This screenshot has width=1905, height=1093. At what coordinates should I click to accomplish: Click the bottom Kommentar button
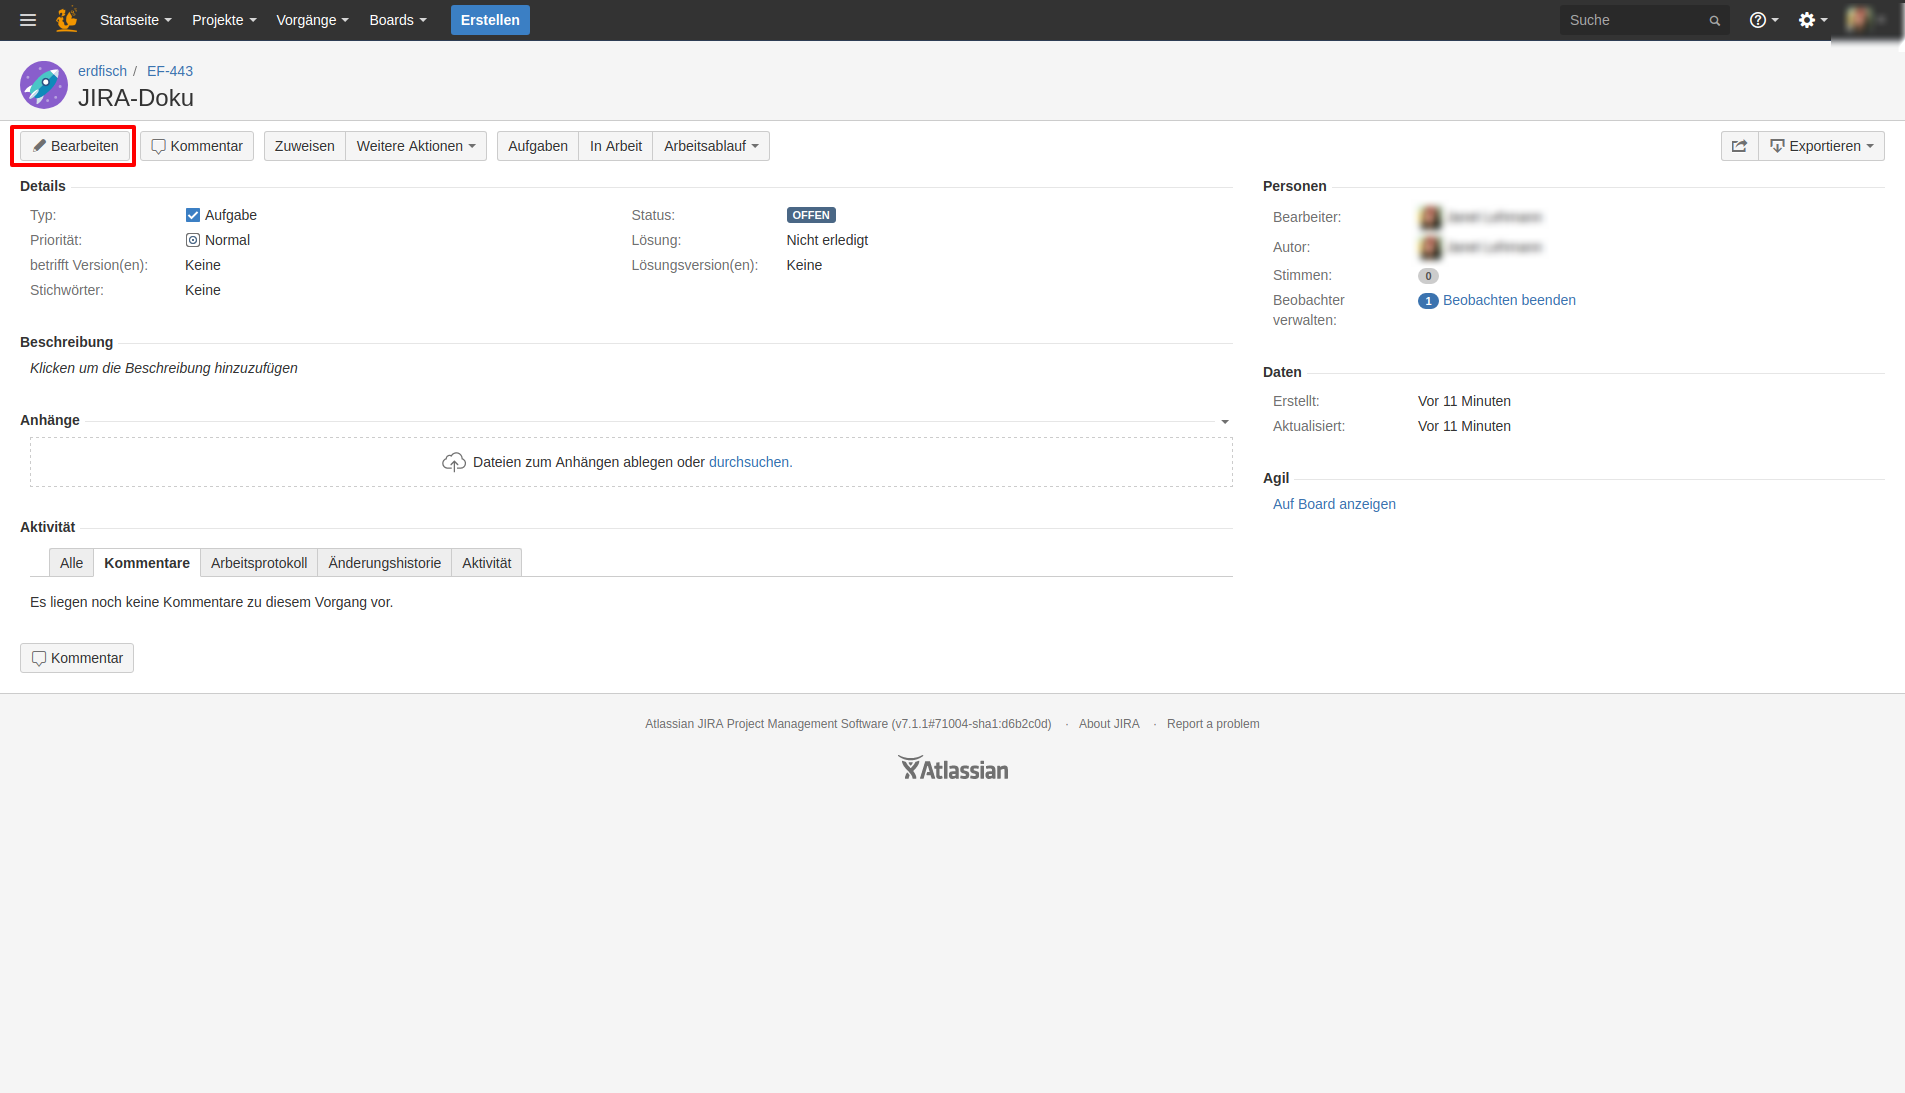(x=77, y=658)
